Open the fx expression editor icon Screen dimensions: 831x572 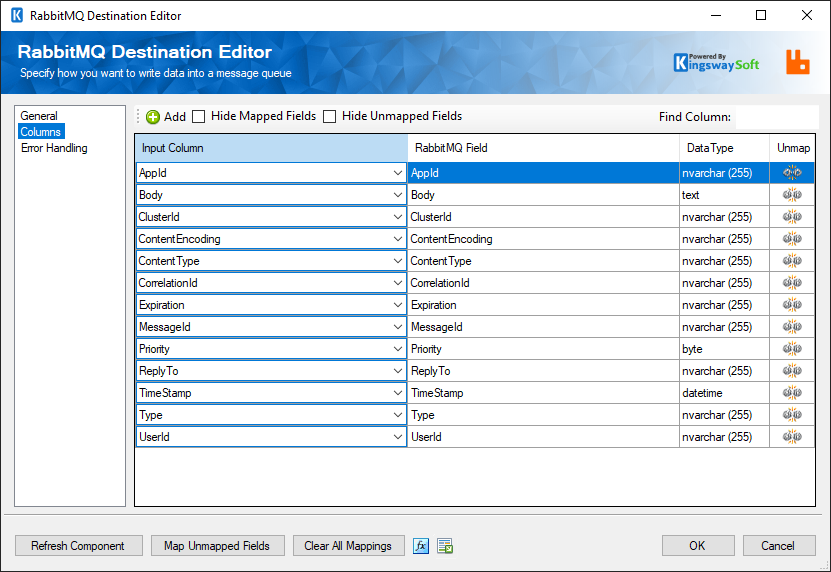click(x=421, y=545)
